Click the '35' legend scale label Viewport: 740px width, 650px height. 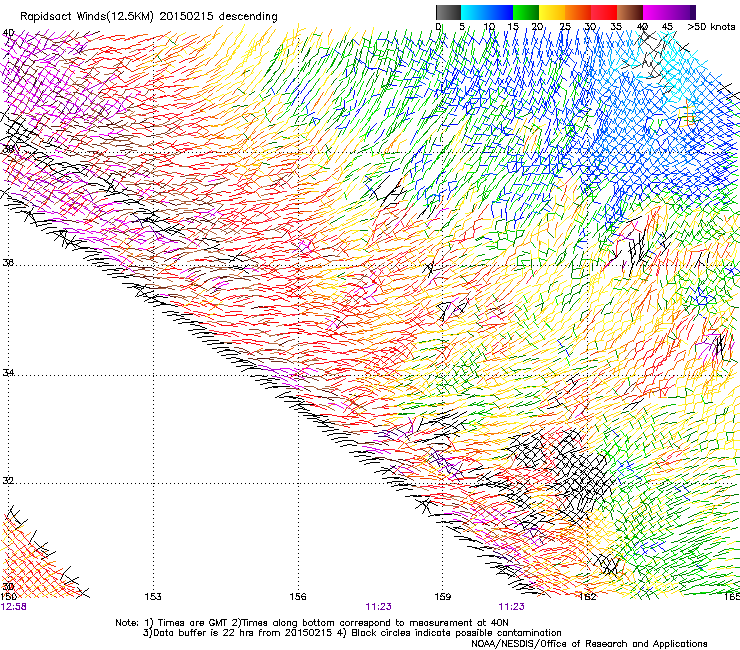(616, 27)
